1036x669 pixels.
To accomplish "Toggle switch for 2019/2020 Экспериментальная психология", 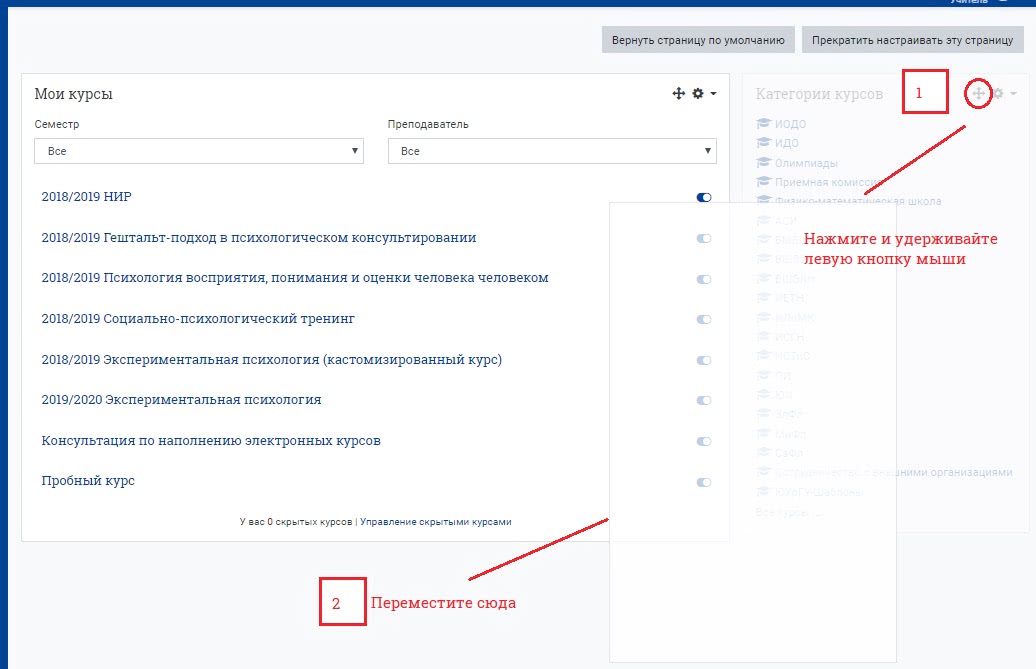I will click(x=704, y=400).
